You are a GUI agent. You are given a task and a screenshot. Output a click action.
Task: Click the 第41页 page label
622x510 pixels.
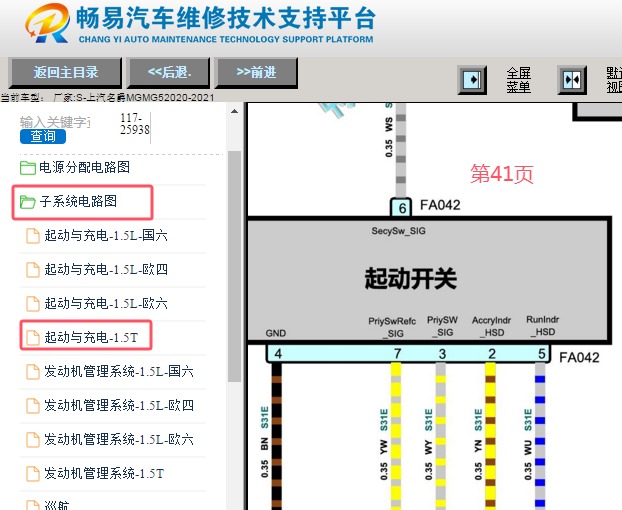[x=502, y=174]
